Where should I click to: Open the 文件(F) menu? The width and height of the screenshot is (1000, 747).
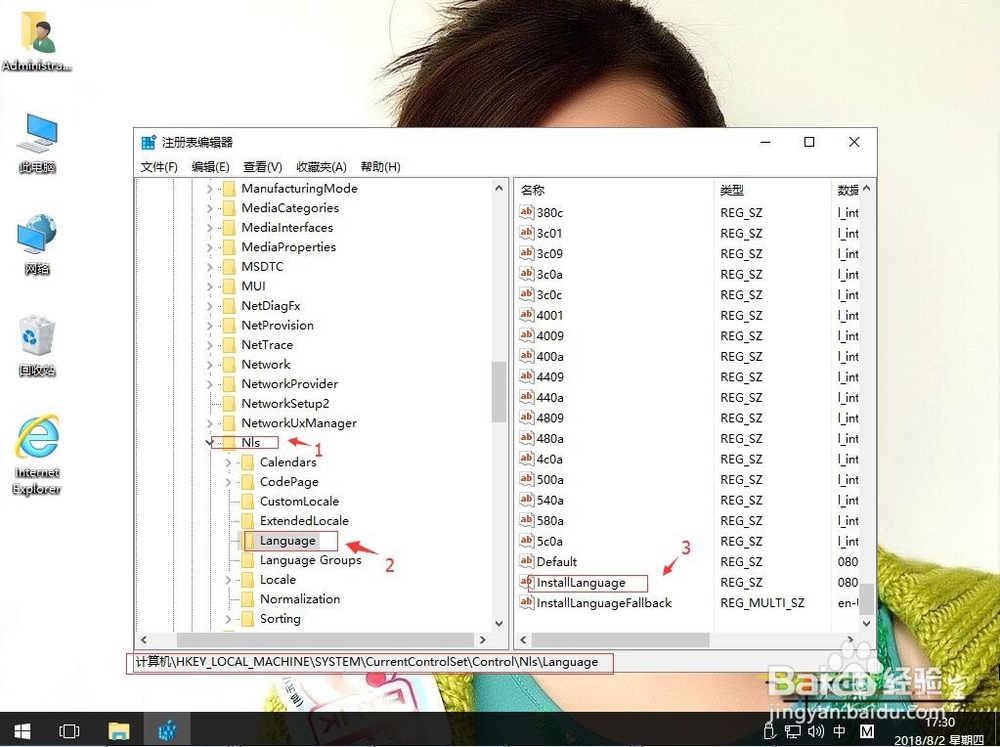[x=159, y=166]
